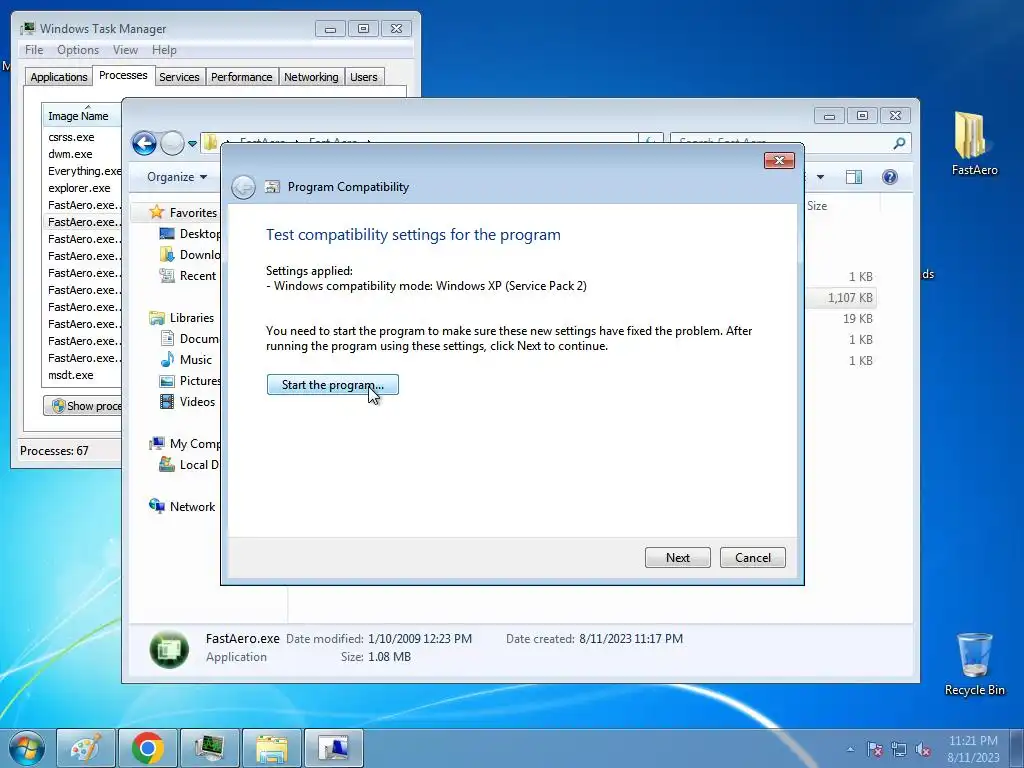Screen dimensions: 1024x768
Task: Open Pictures library in sidebar
Action: click(190, 380)
